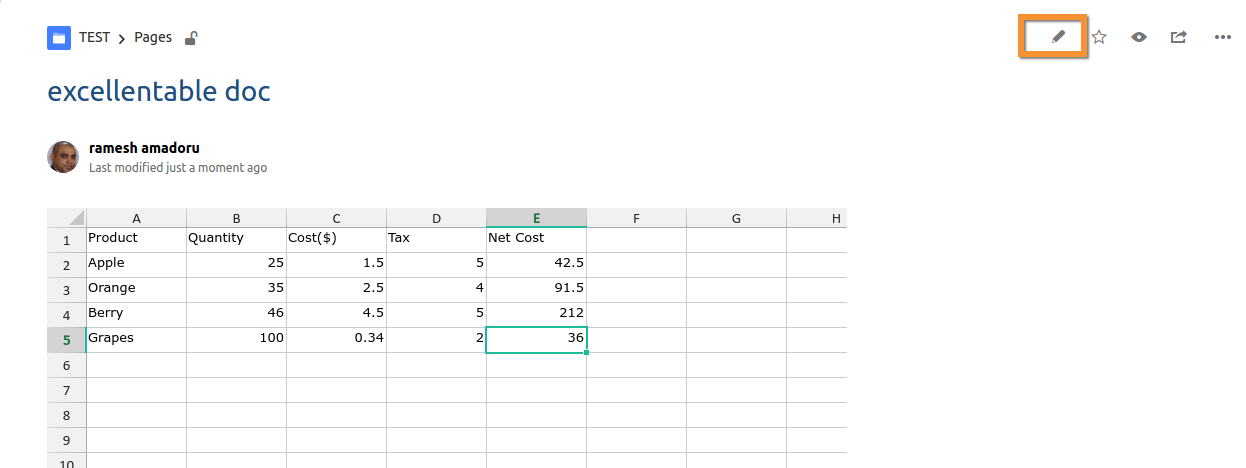Open the TEST space breadcrumb link
The image size is (1246, 468).
coord(95,38)
